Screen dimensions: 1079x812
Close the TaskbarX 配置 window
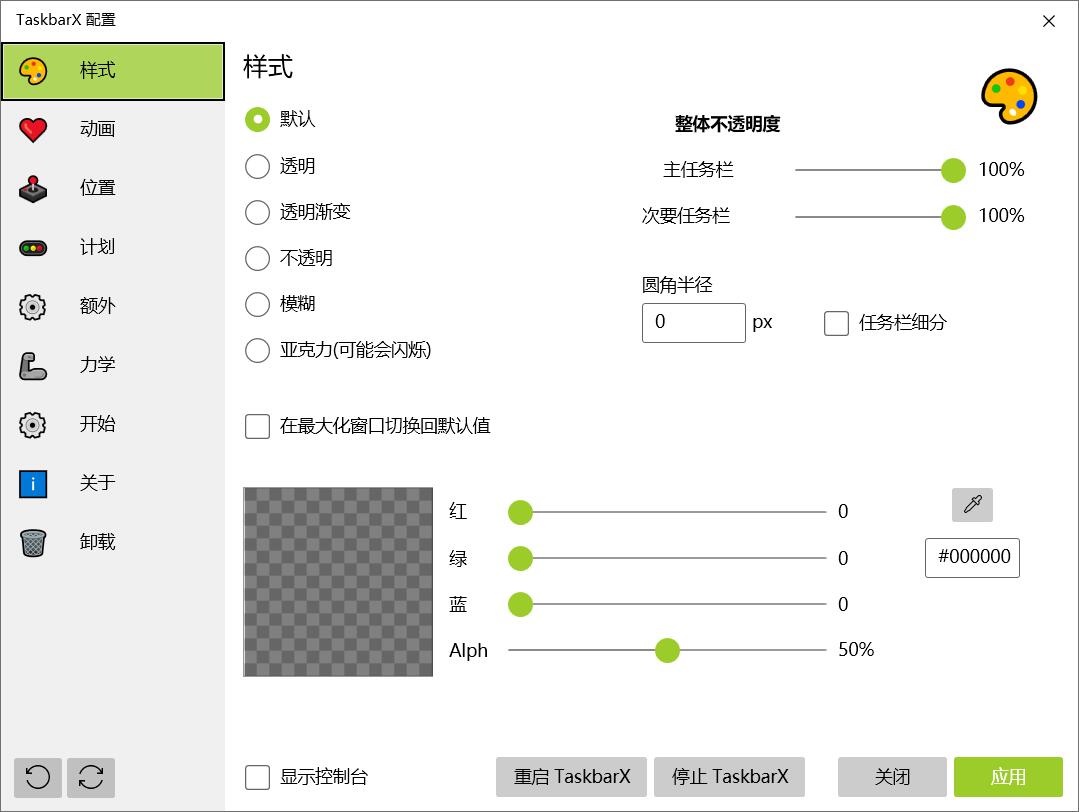[x=1049, y=21]
